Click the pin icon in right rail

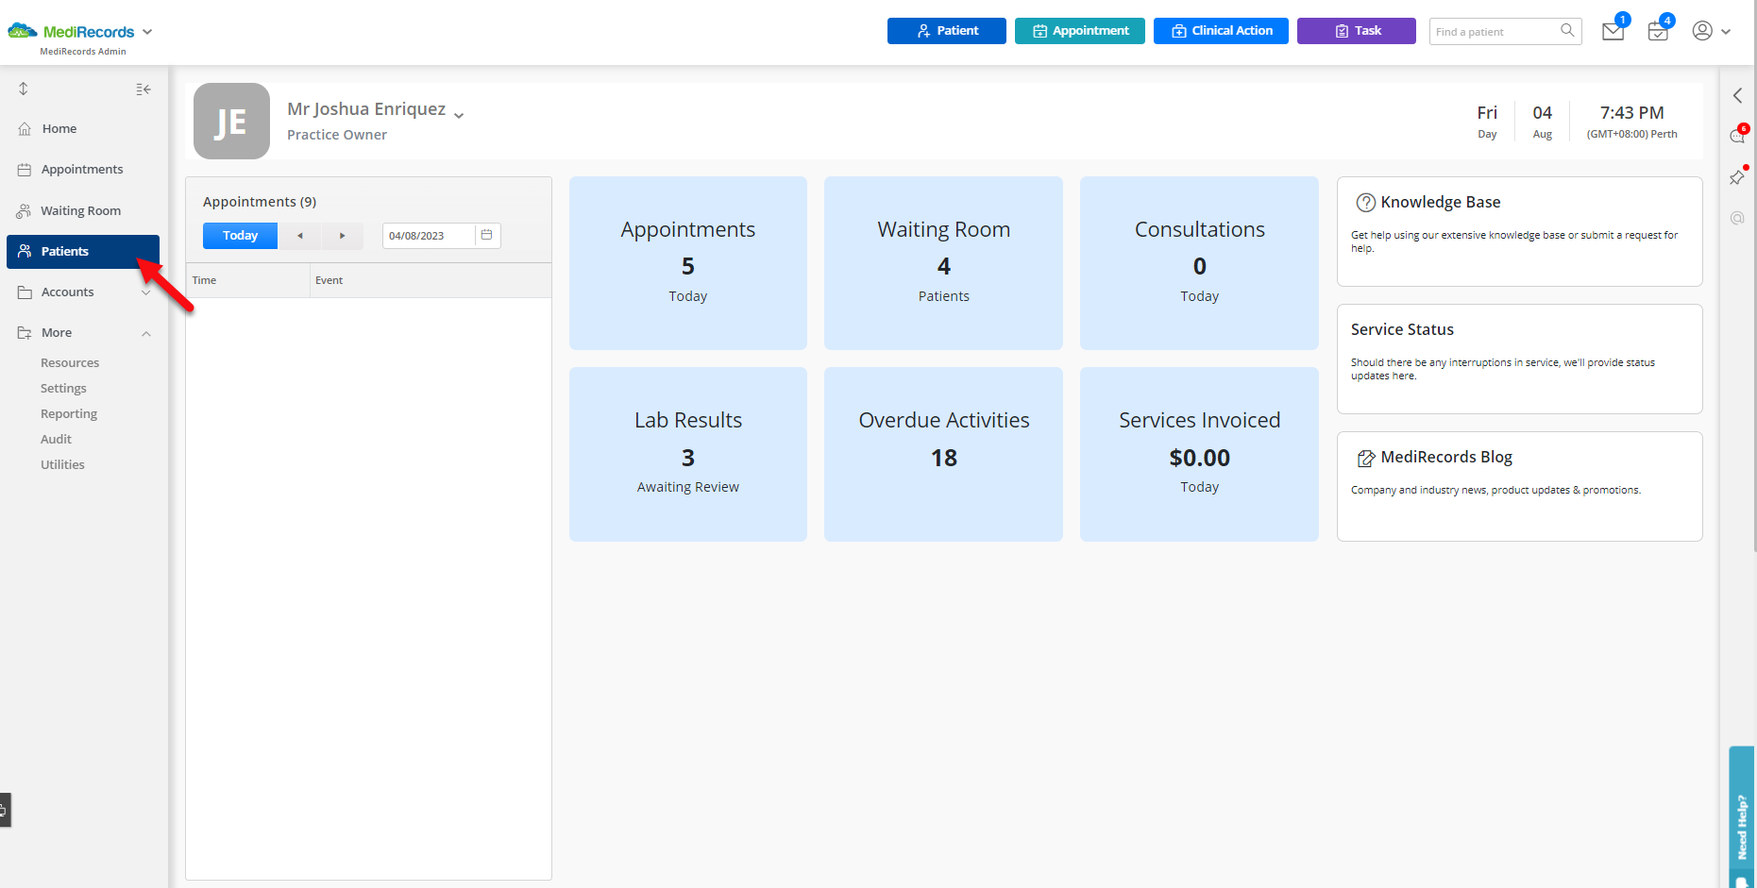click(x=1738, y=176)
